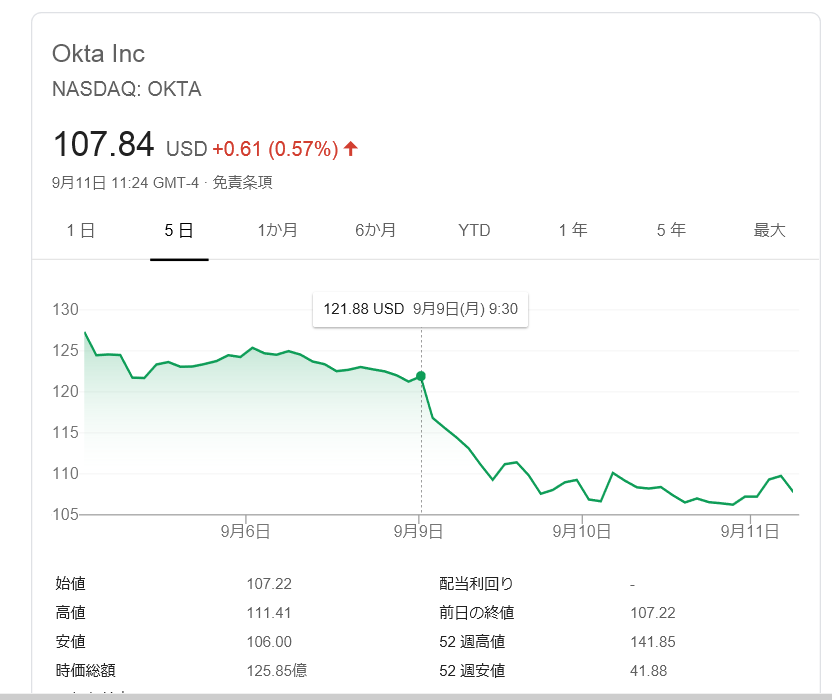Image resolution: width=832 pixels, height=700 pixels.
Task: Open the 6か月 chart tab
Action: click(x=375, y=231)
